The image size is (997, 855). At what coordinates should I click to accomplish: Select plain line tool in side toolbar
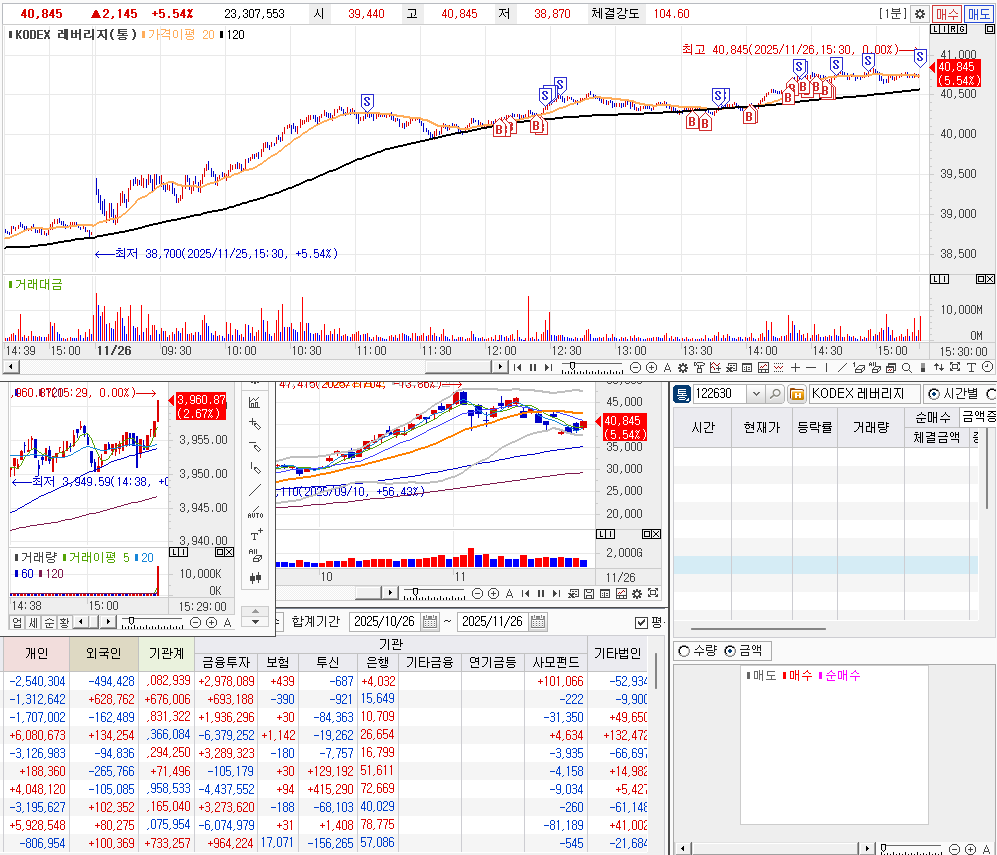(x=255, y=490)
